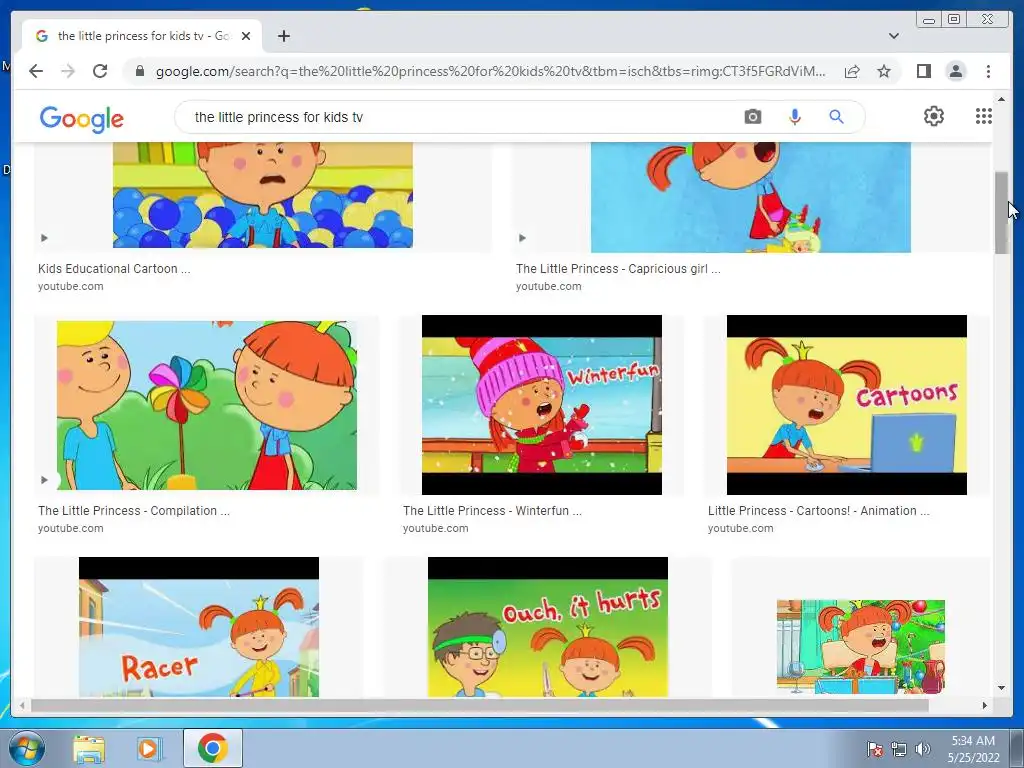Open Action Center flag icon
Viewport: 1024px width, 768px height.
tap(874, 749)
